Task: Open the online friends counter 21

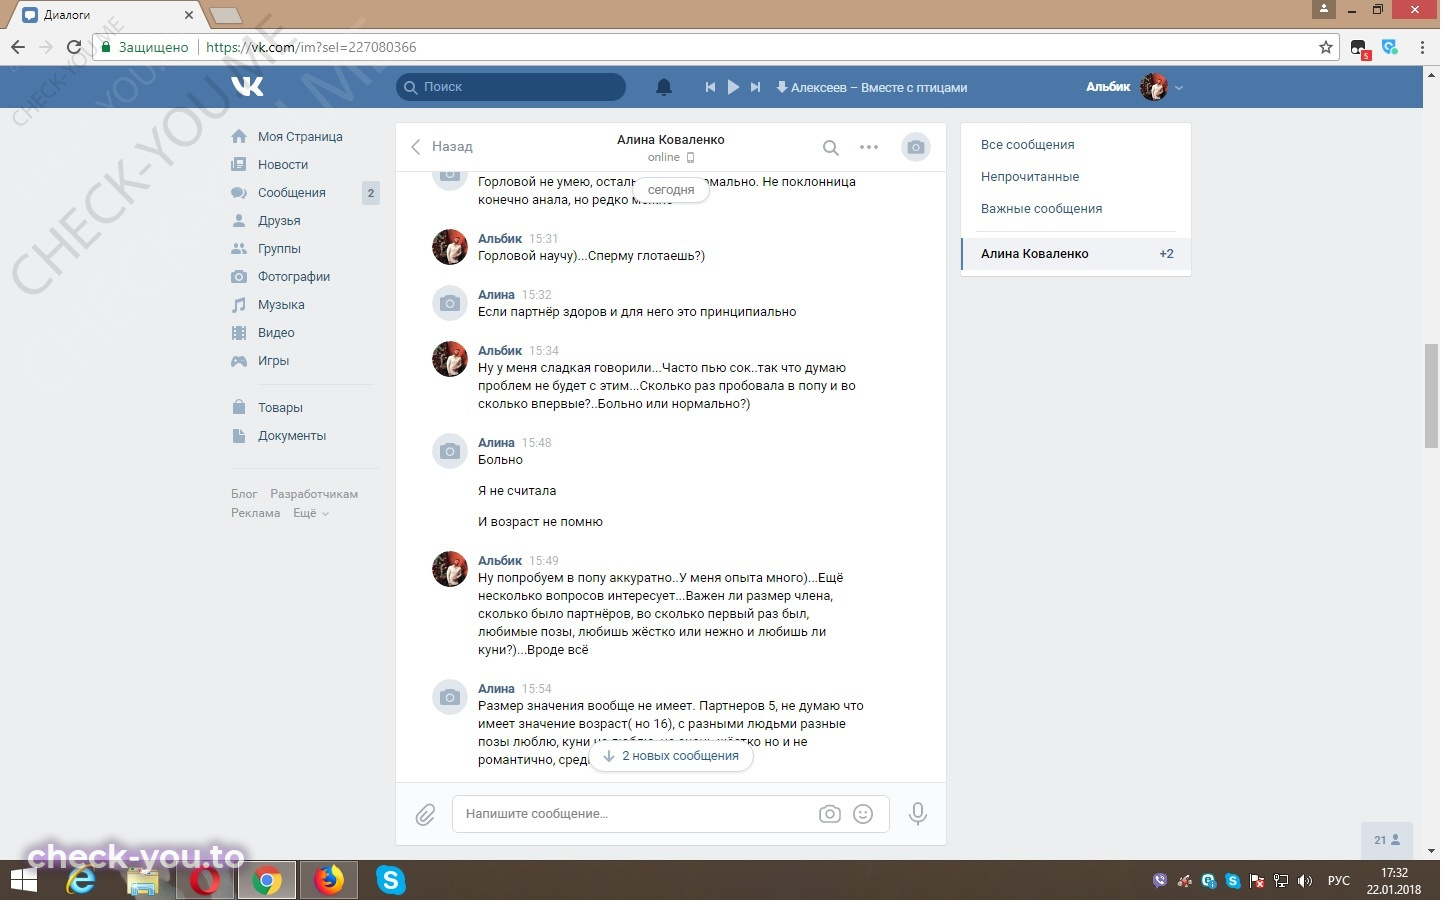Action: (x=1387, y=840)
